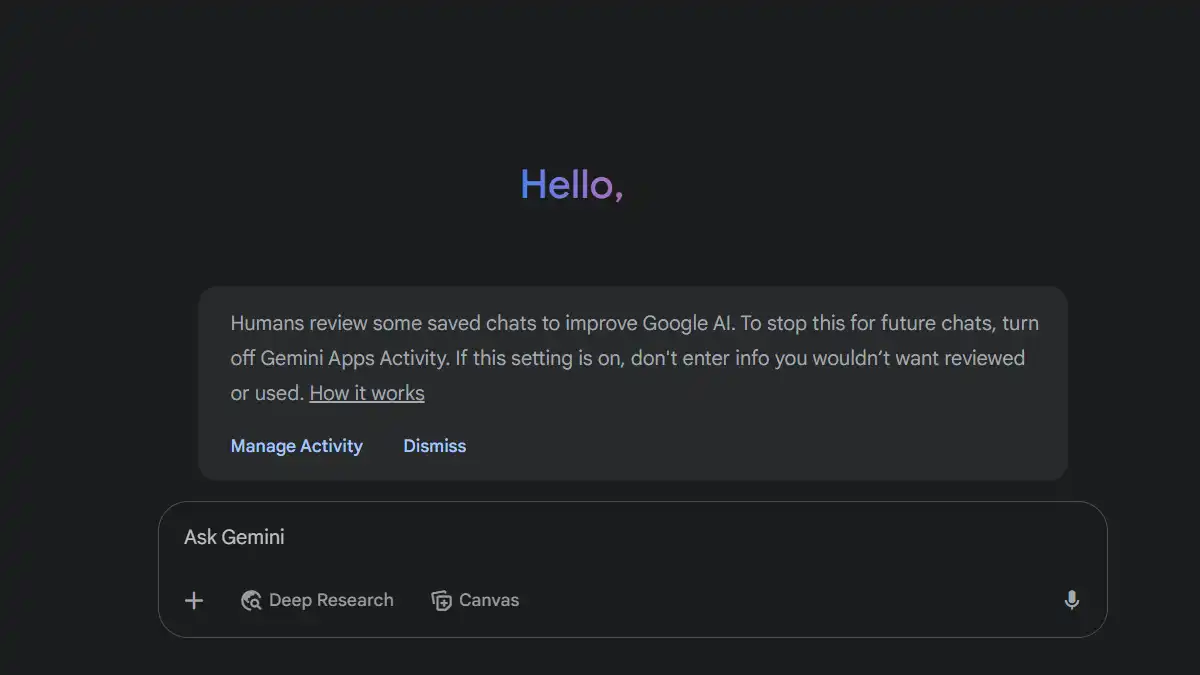Image resolution: width=1200 pixels, height=675 pixels.
Task: Click the "Google AI" words in the notice
Action: [x=687, y=323]
